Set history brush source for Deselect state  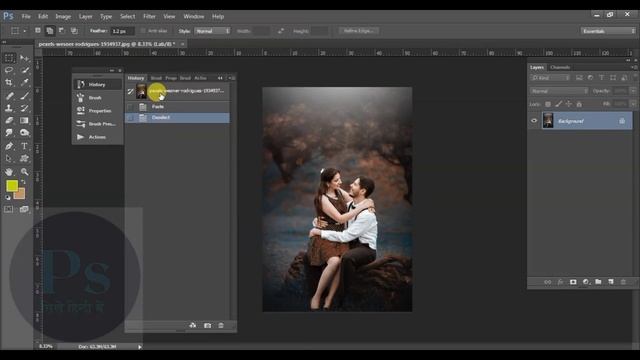coord(130,118)
